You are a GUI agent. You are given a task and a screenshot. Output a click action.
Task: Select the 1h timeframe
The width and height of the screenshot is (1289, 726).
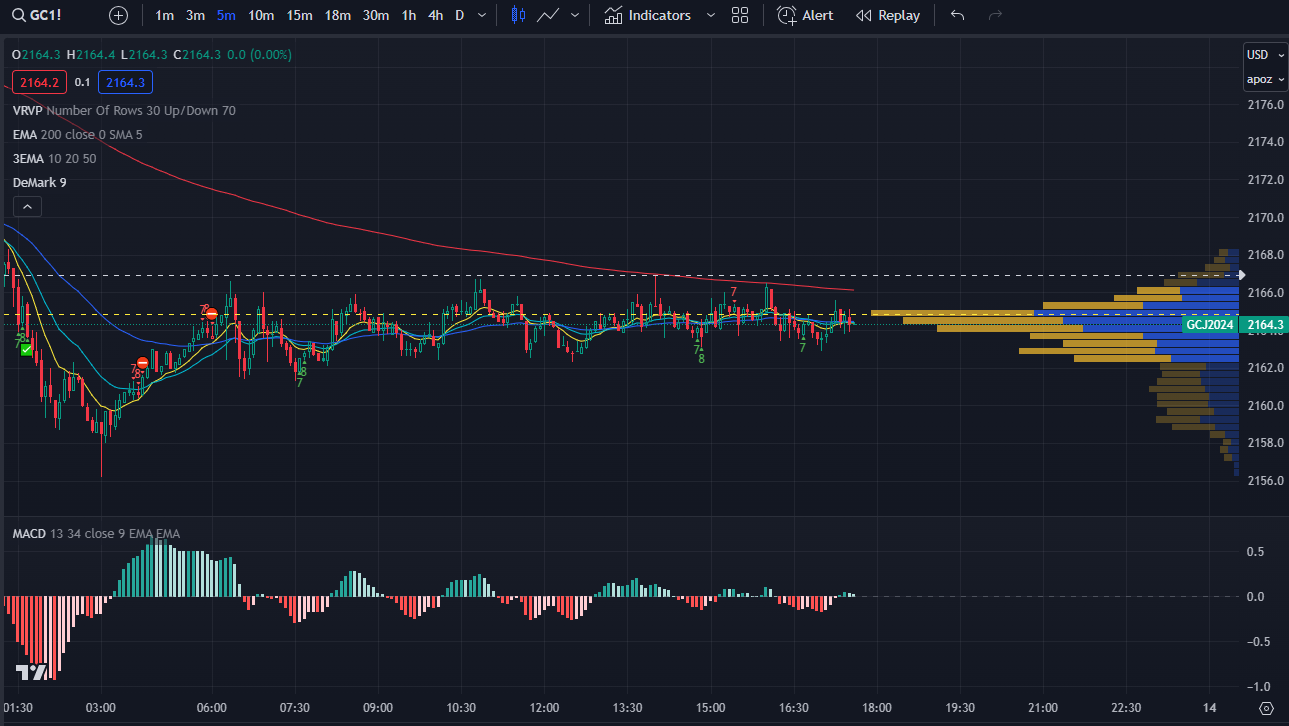(408, 15)
